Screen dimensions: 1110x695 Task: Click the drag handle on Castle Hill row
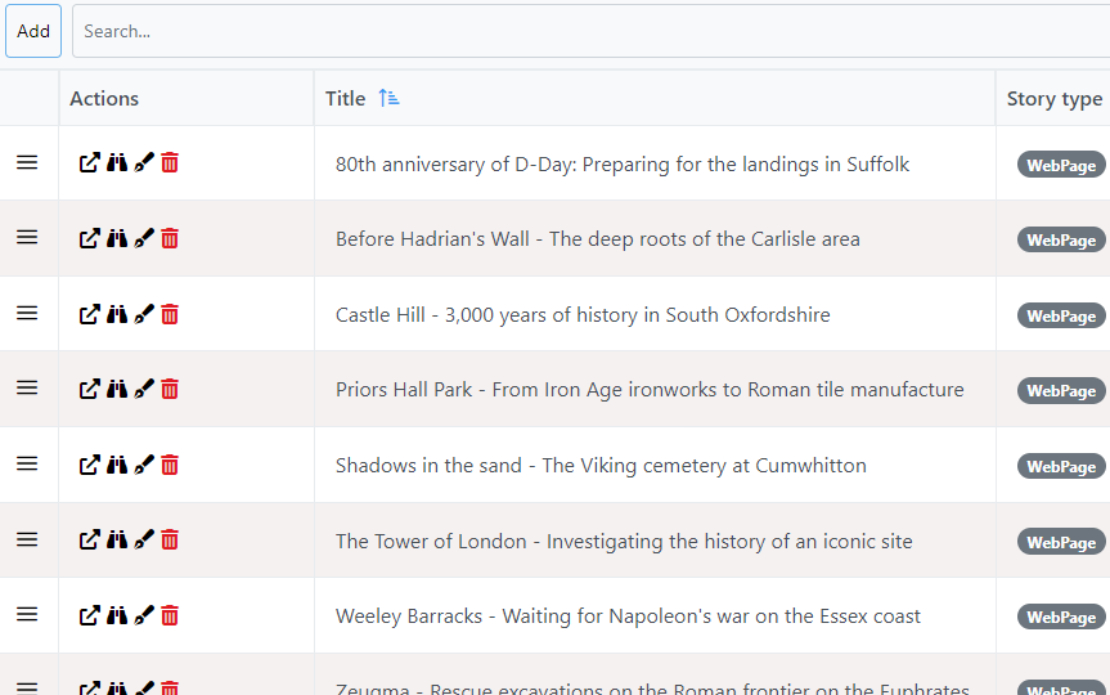(x=27, y=313)
